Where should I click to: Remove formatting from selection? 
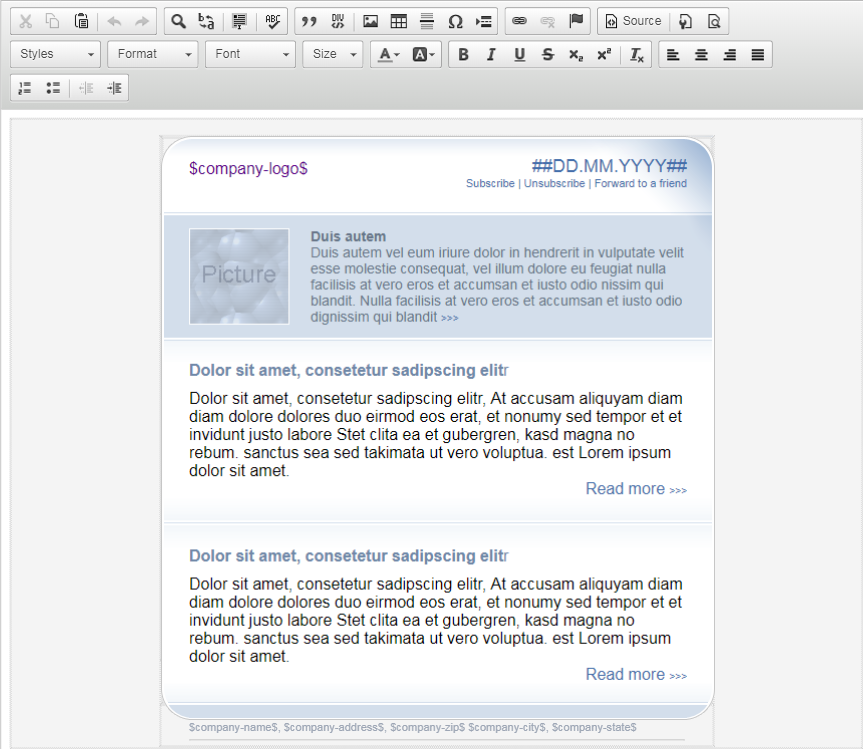click(x=637, y=54)
